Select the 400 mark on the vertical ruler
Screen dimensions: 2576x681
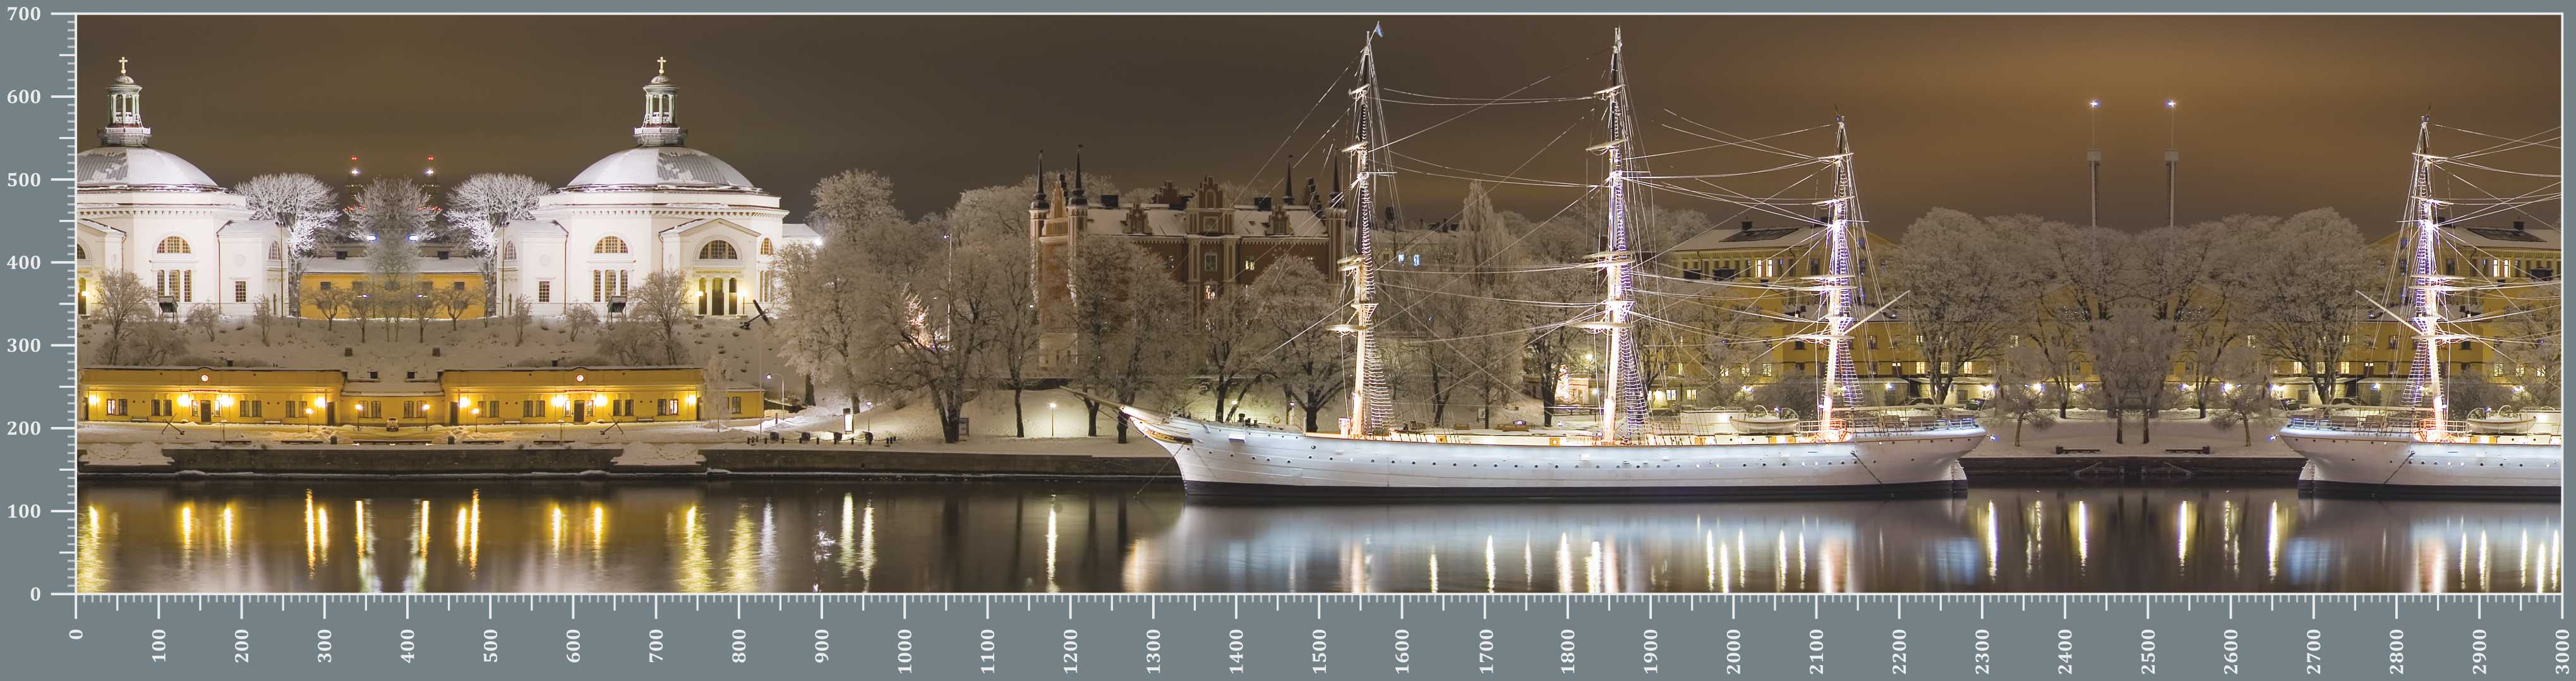point(24,263)
